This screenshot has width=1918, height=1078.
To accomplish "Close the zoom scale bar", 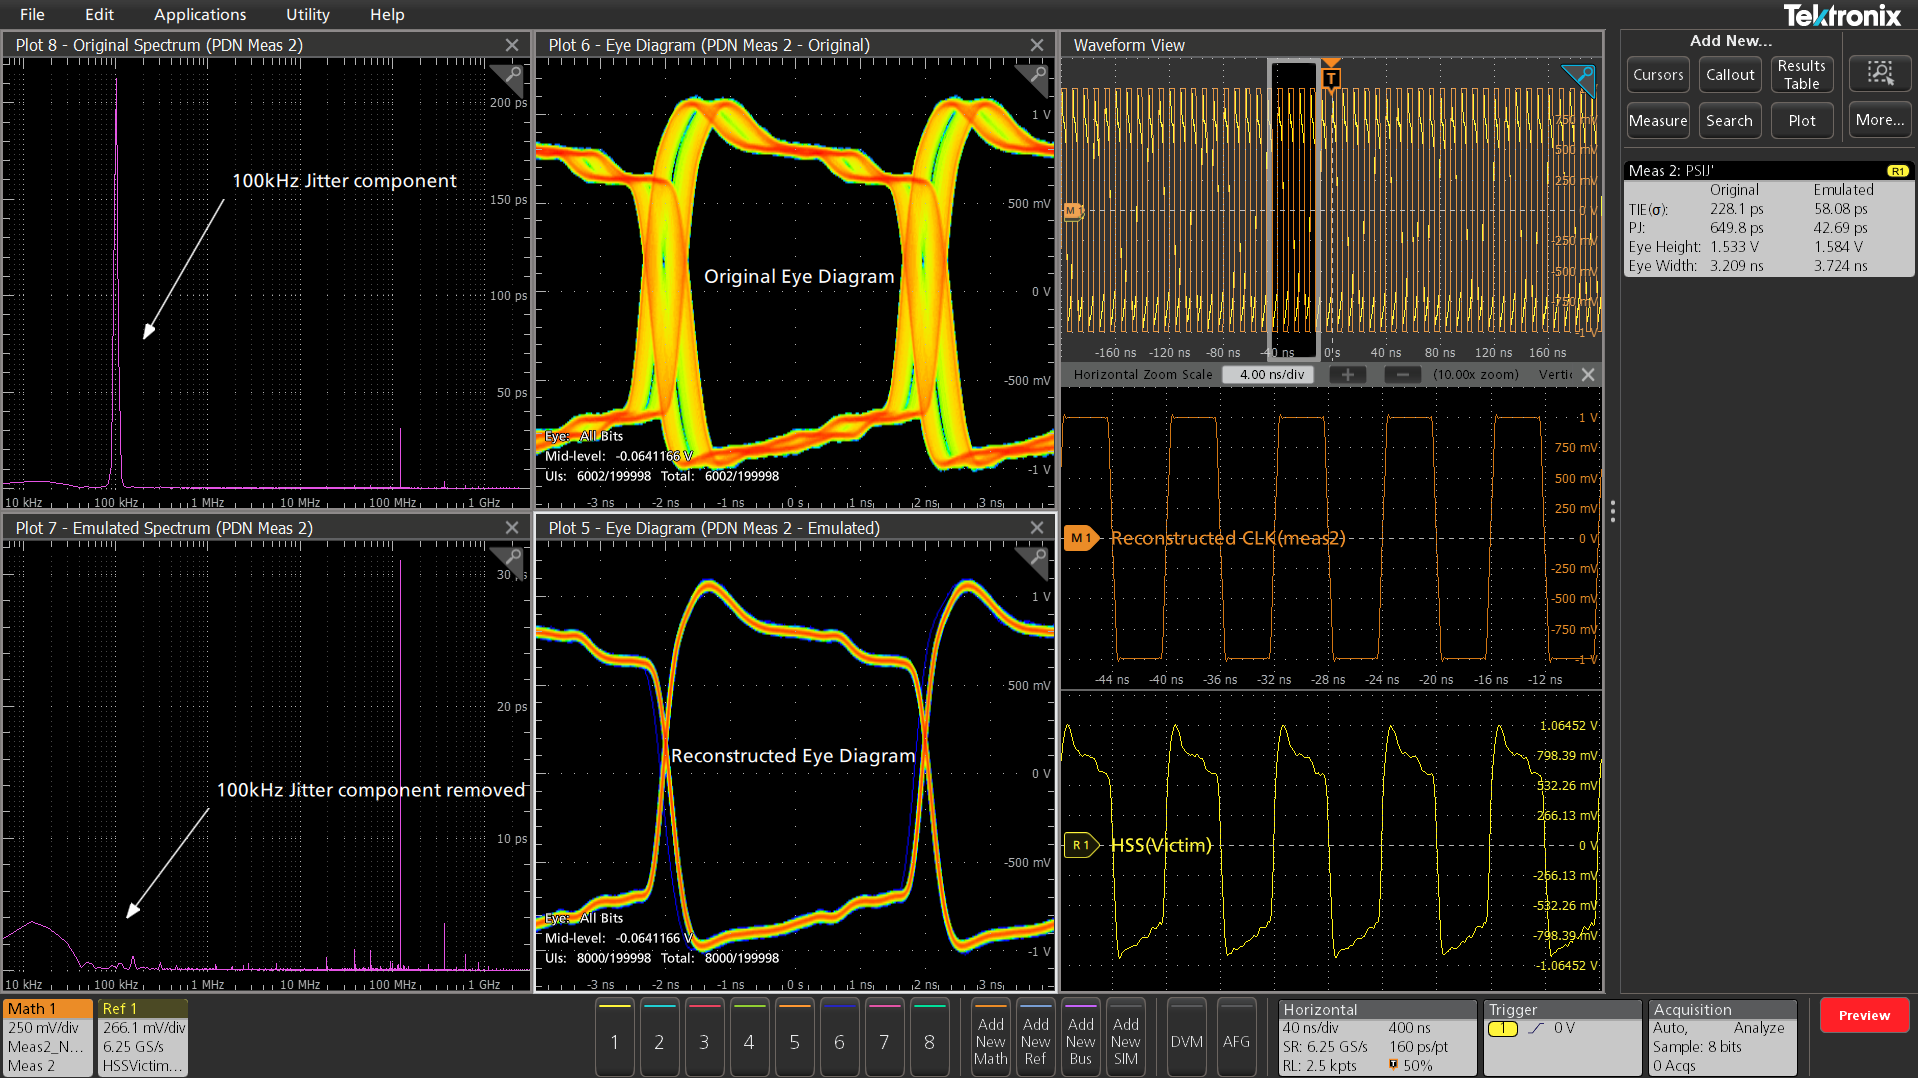I will pos(1588,375).
